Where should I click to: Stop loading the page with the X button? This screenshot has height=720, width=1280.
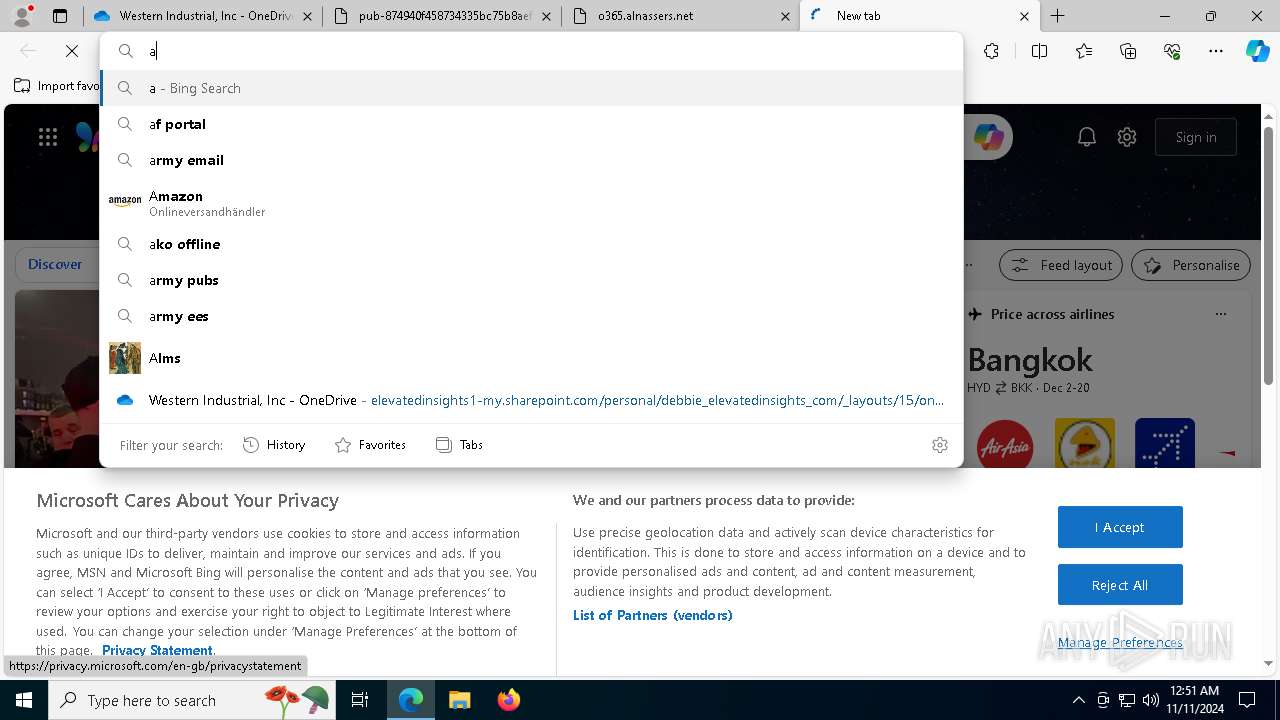point(72,51)
